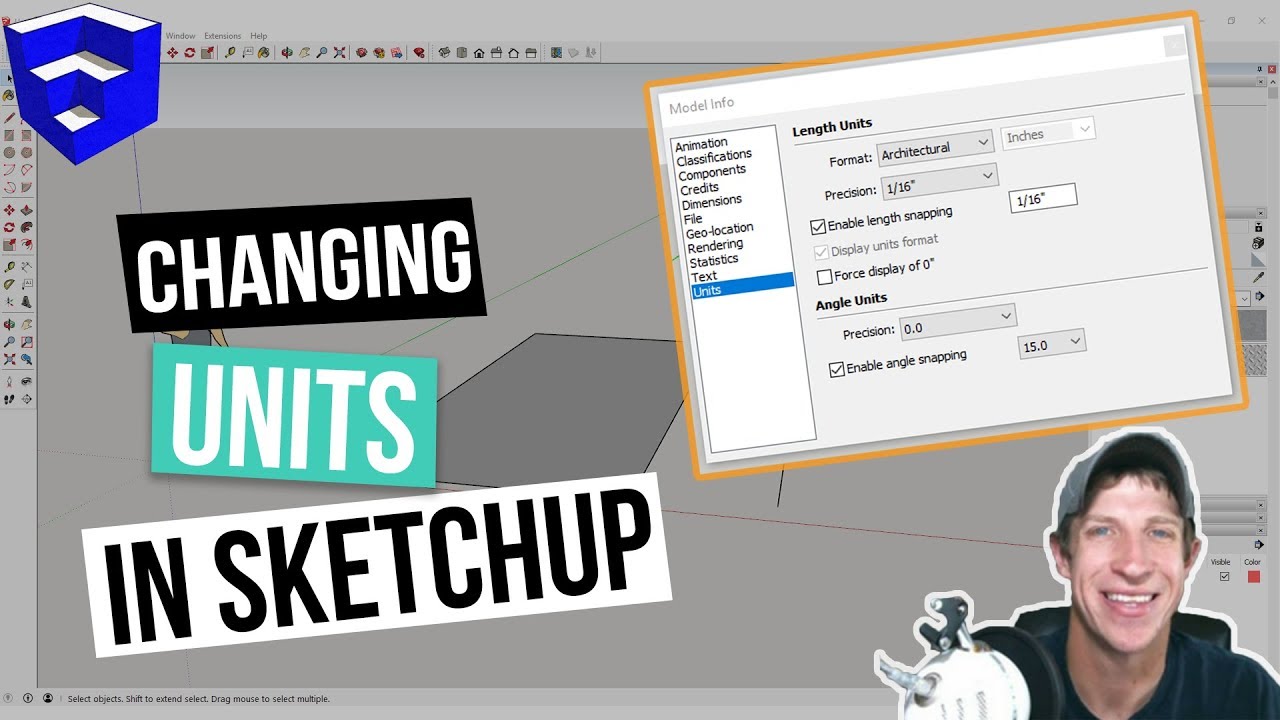Select the Circle tool in the left palette
The image size is (1280, 720).
click(9, 152)
